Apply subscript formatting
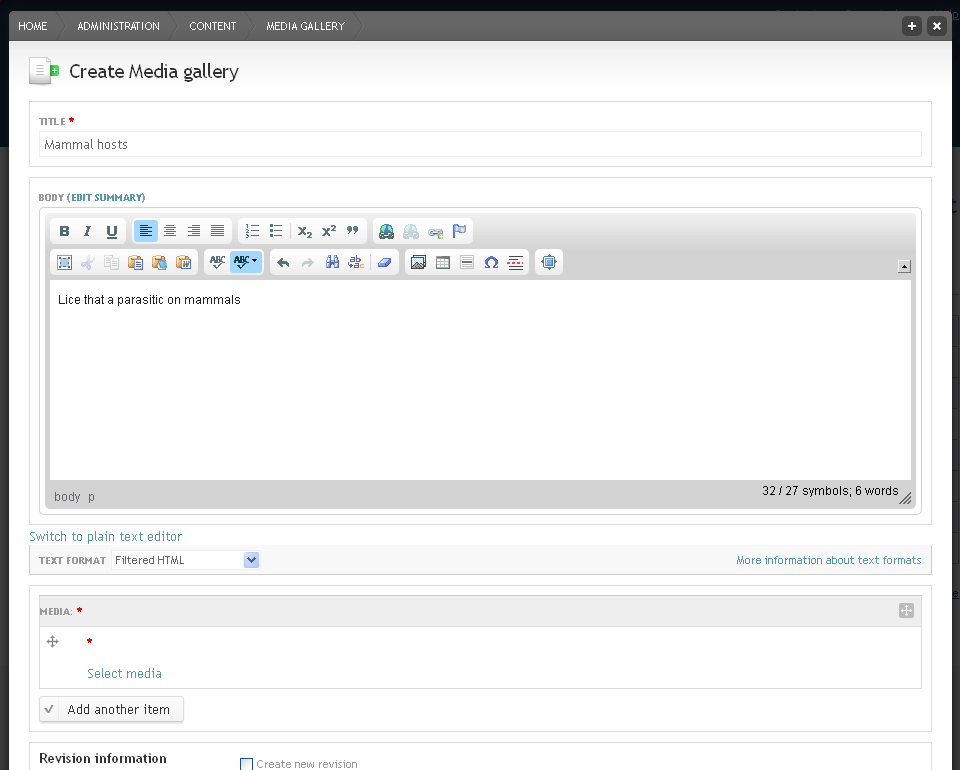The width and height of the screenshot is (960, 770). click(305, 231)
